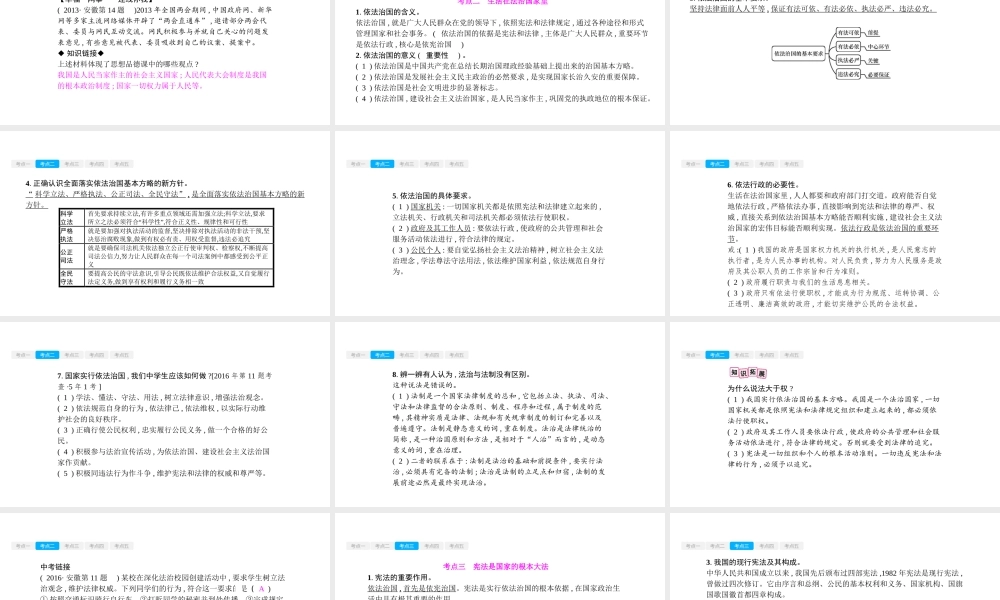1000x600 pixels.
Task: Select 考点一 tab on slide 4 新方针
Action: point(22,164)
